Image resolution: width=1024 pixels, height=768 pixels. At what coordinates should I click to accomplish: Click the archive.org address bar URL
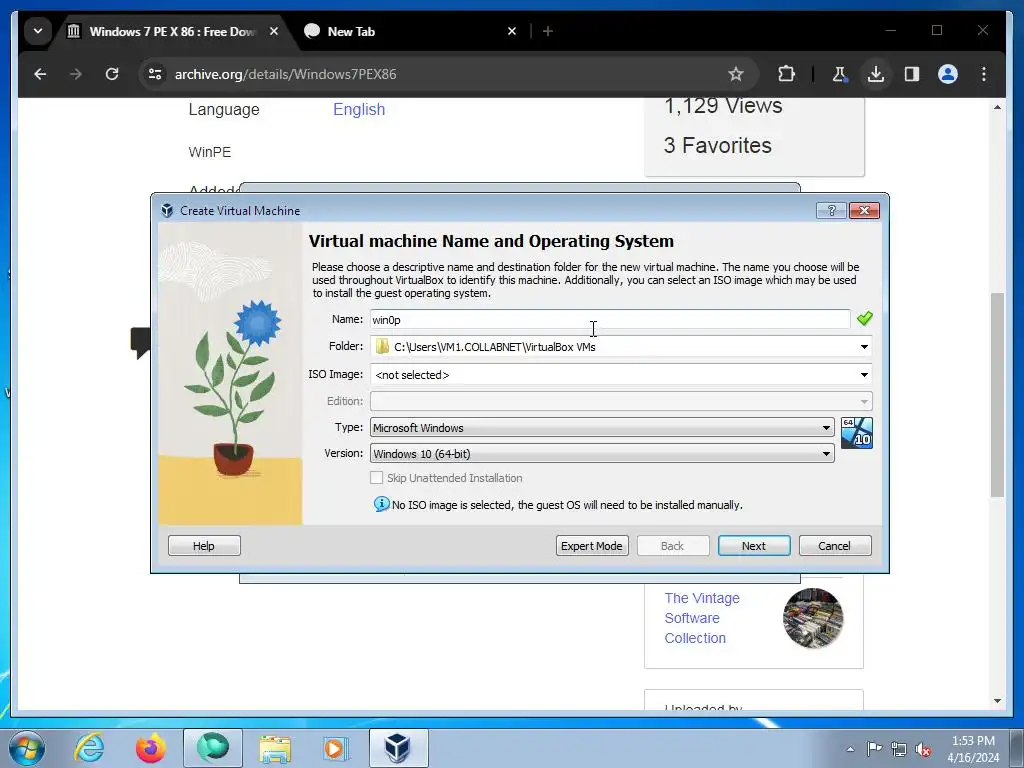pyautogui.click(x=285, y=74)
